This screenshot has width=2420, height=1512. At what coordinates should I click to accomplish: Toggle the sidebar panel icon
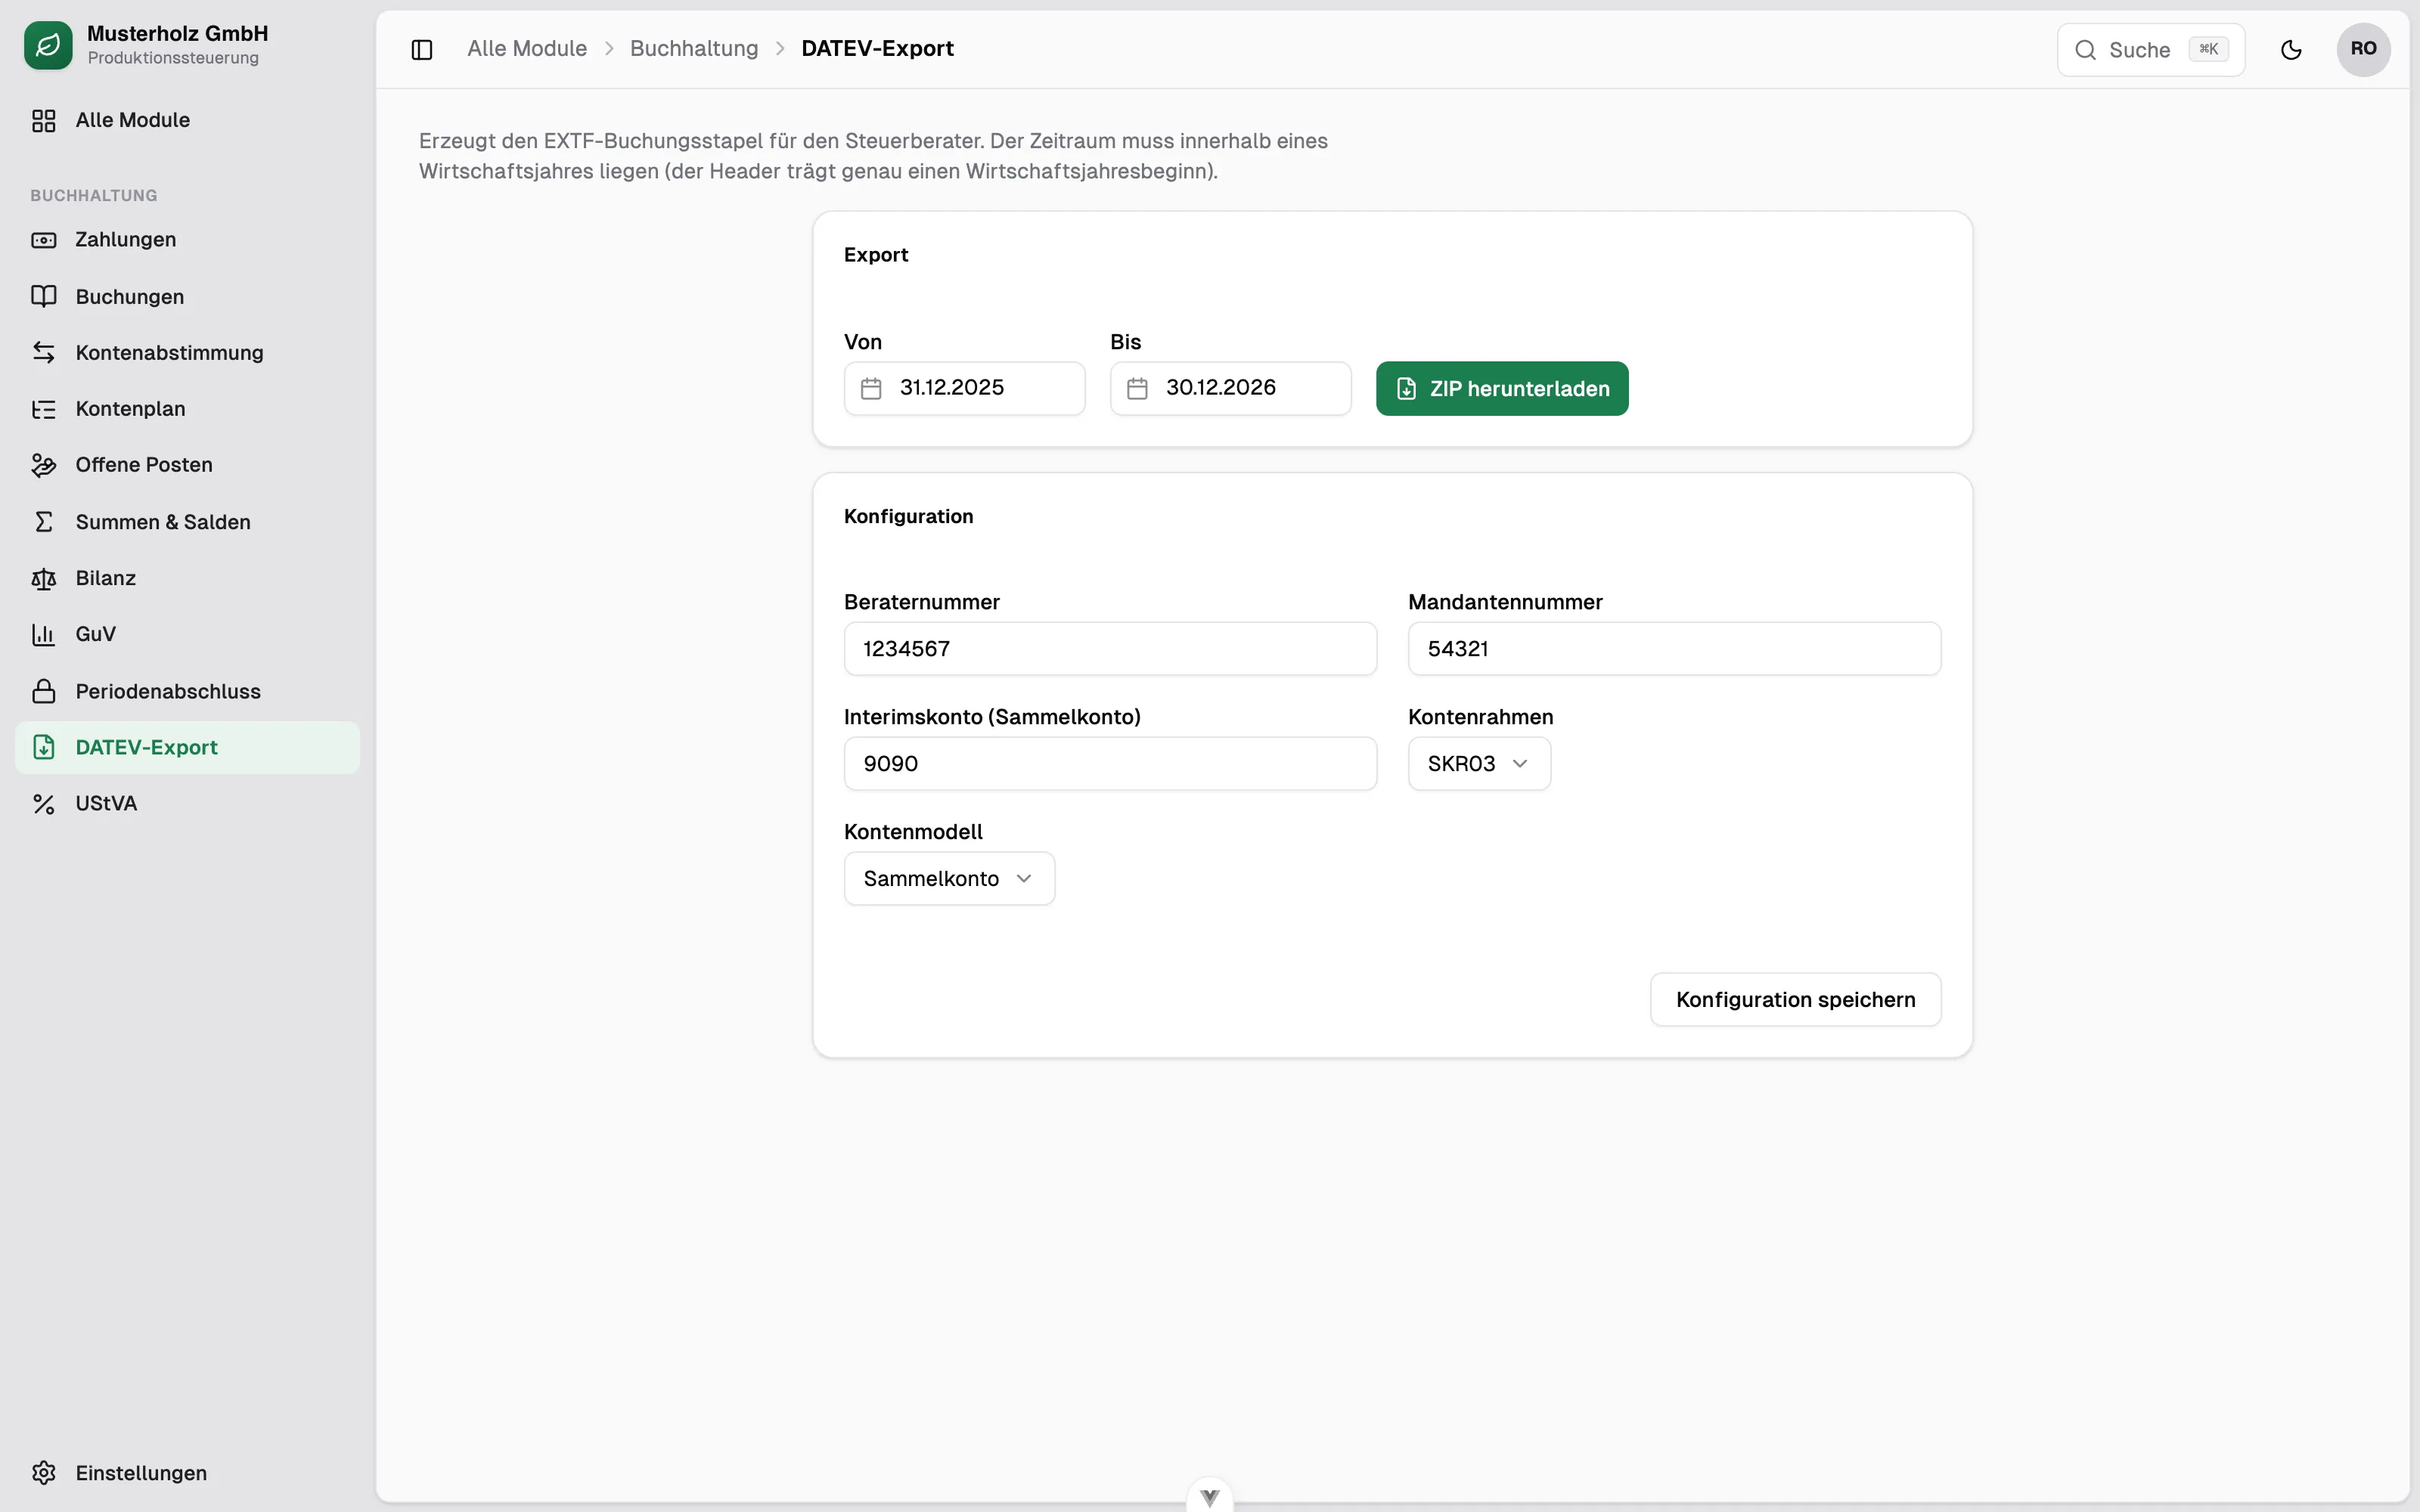click(x=422, y=50)
